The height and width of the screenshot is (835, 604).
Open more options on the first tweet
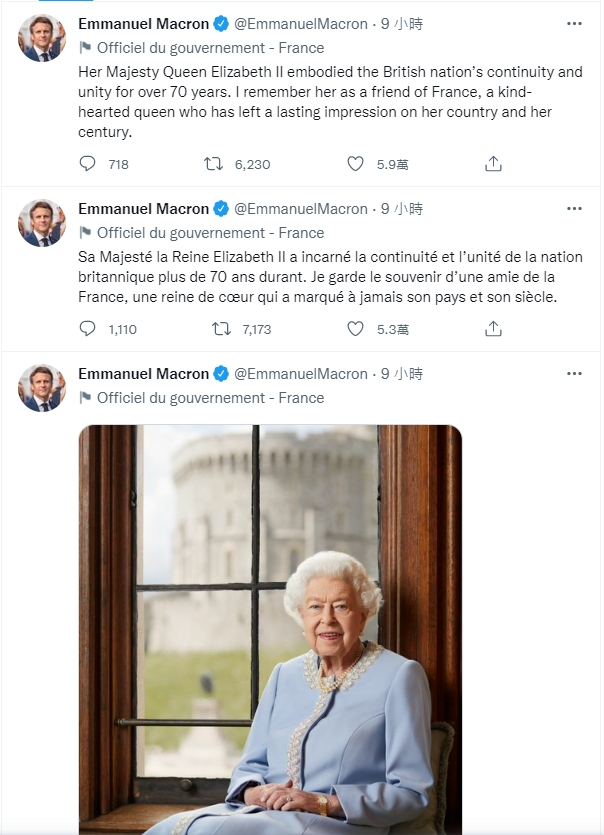574,23
